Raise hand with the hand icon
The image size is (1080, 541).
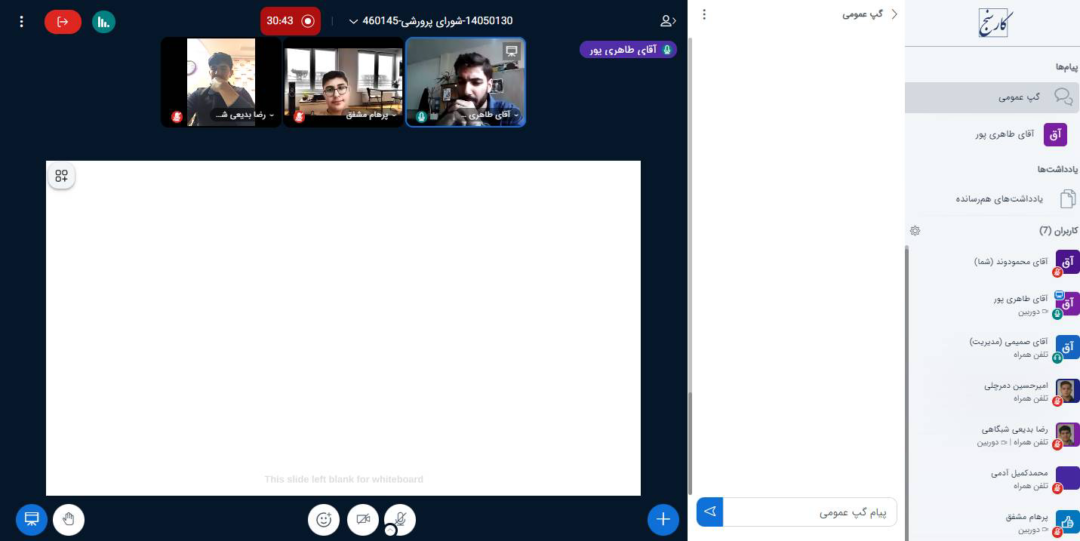[68, 520]
